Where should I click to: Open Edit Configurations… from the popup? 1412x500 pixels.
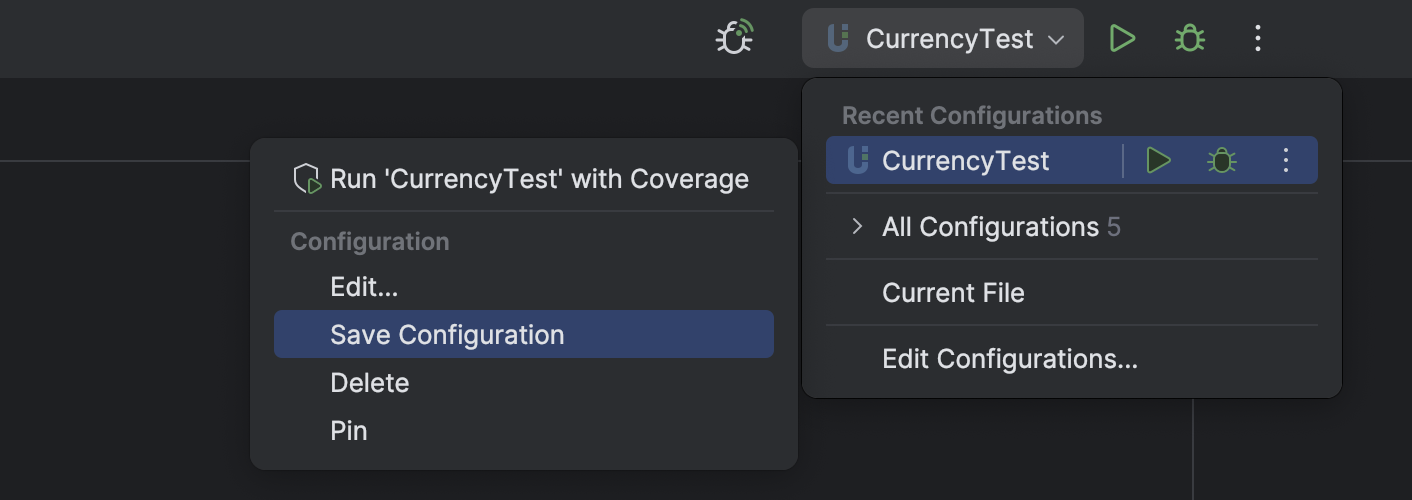click(x=1009, y=359)
